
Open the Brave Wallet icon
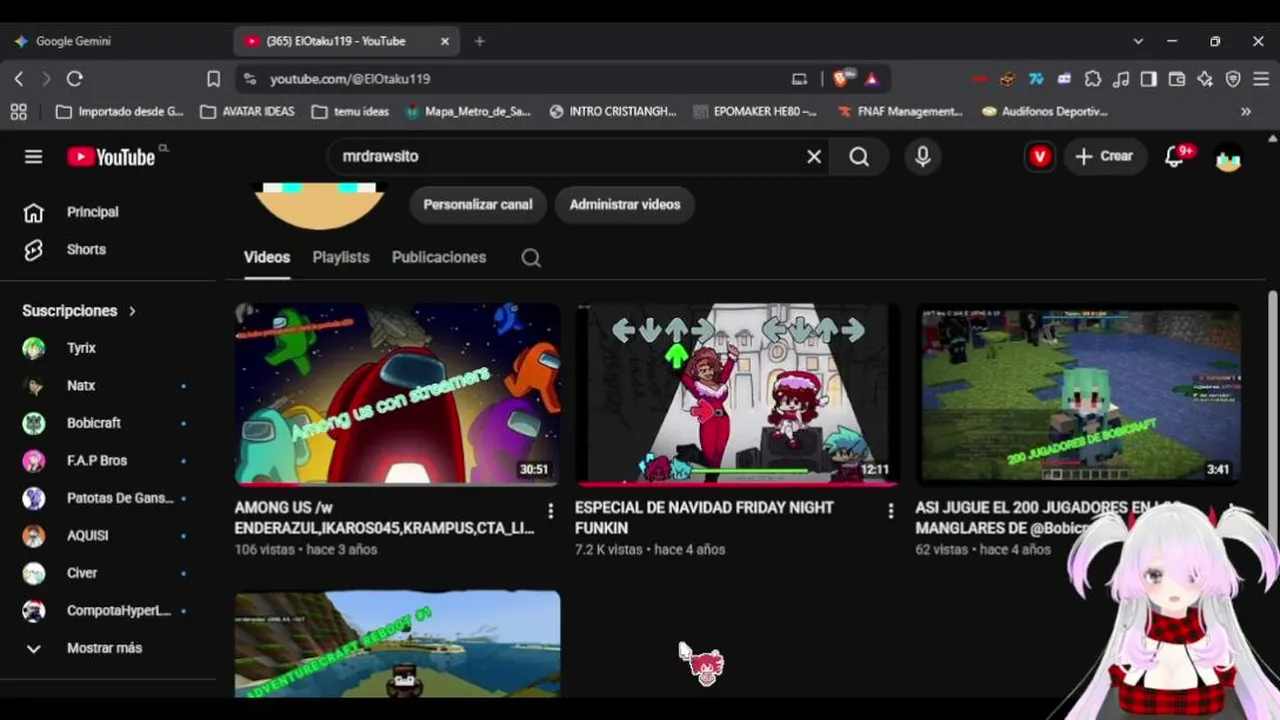[1177, 79]
